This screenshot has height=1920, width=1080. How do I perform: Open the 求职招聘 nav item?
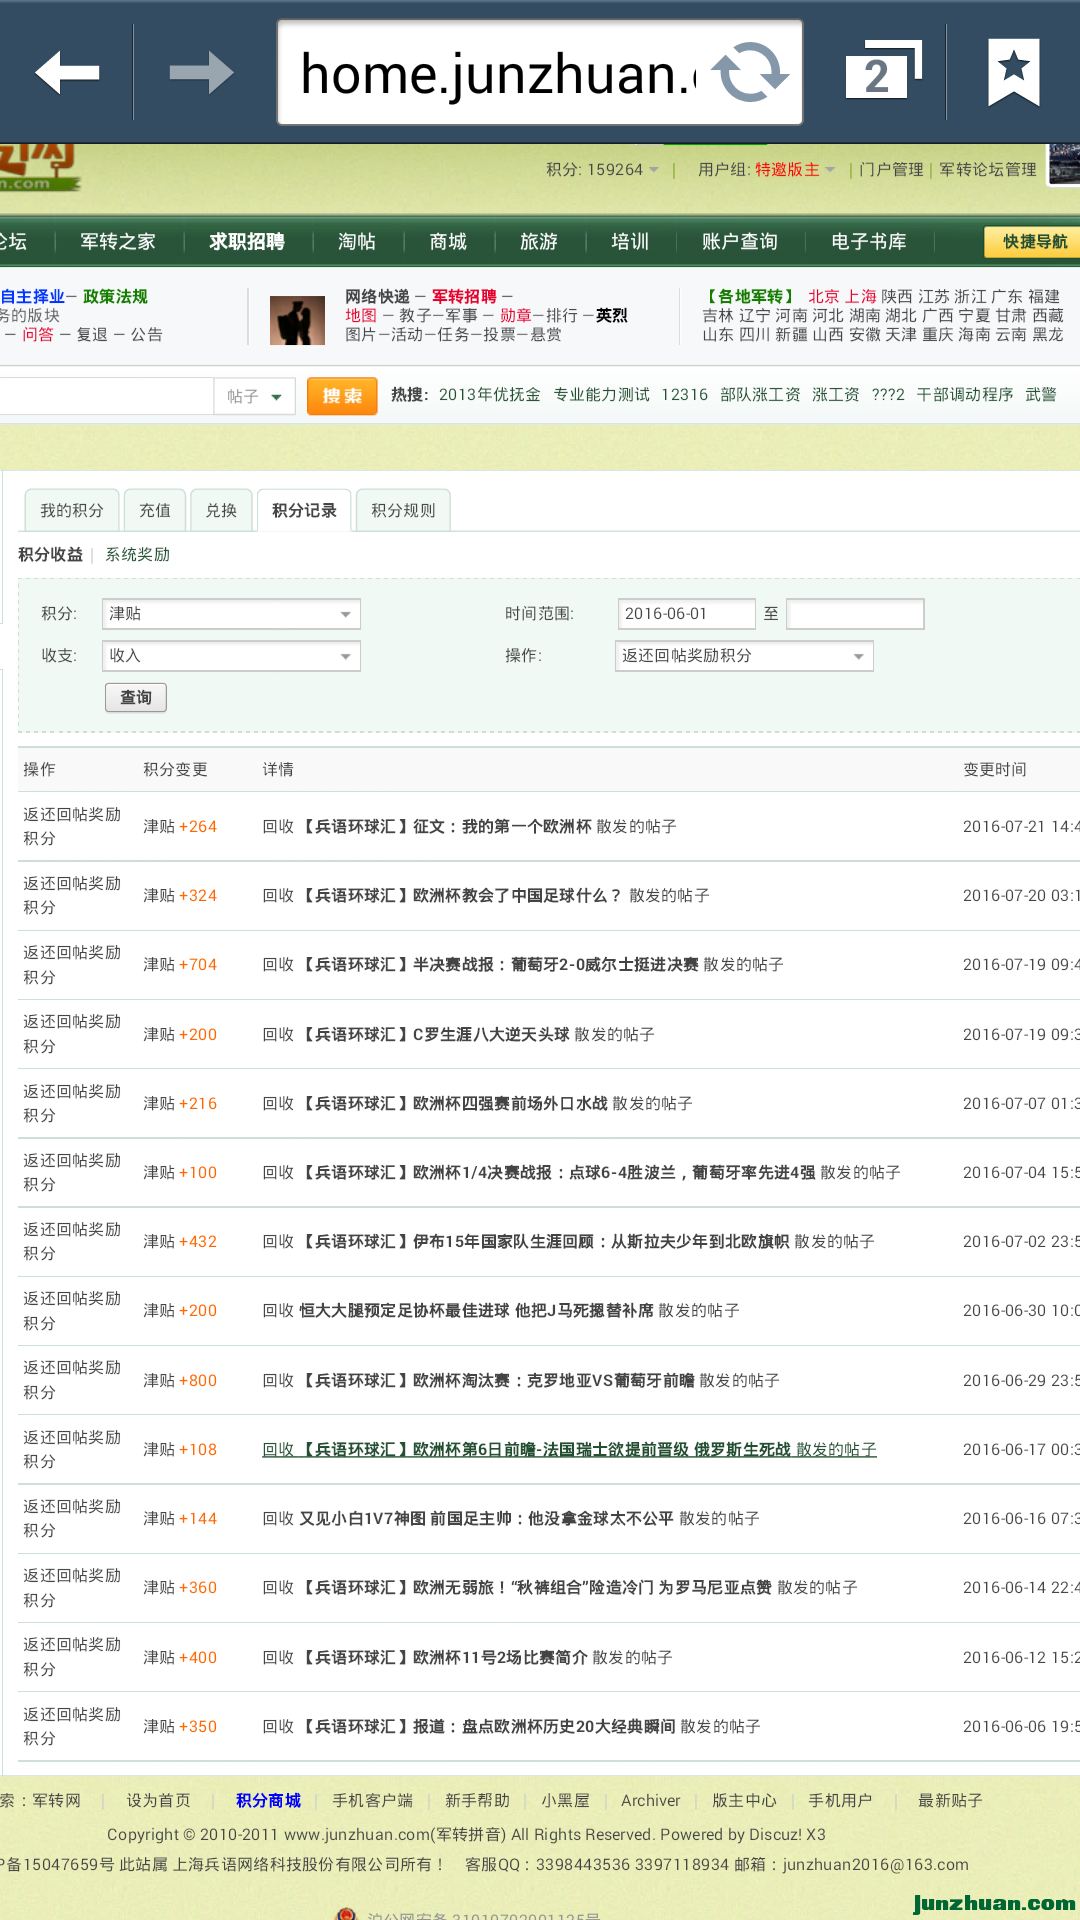pyautogui.click(x=247, y=242)
